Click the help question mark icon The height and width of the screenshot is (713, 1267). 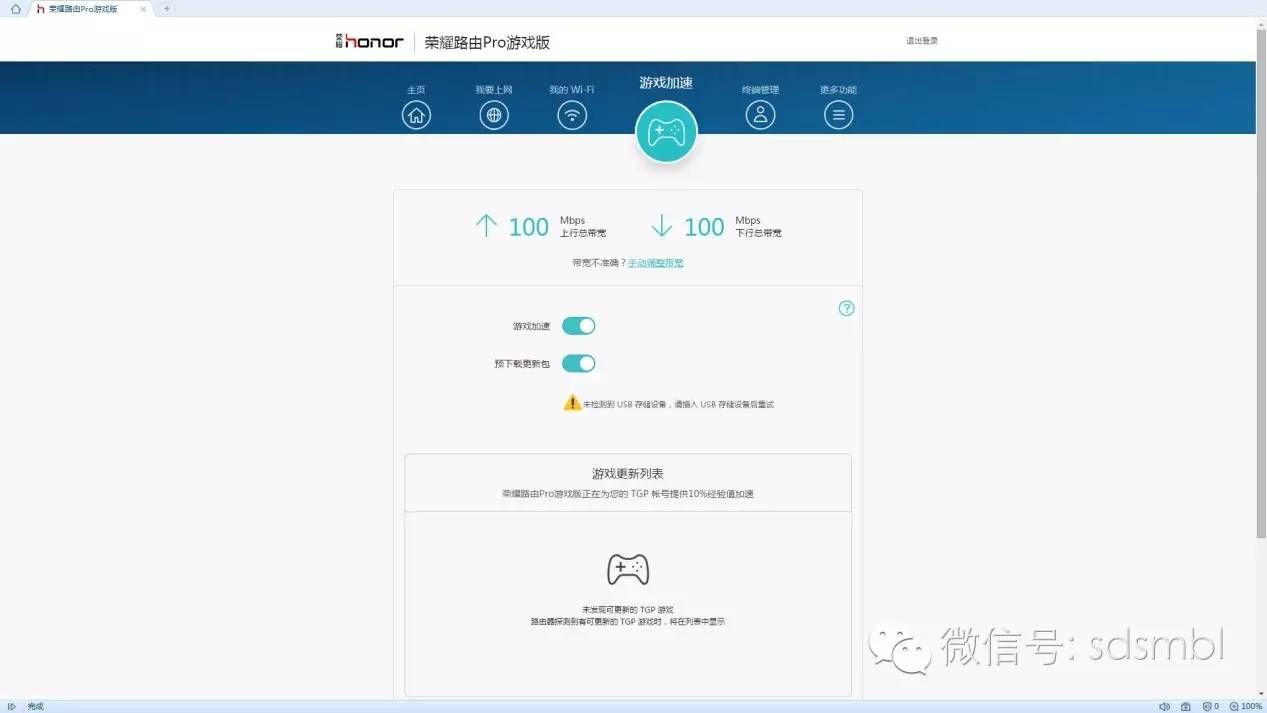[x=846, y=308]
